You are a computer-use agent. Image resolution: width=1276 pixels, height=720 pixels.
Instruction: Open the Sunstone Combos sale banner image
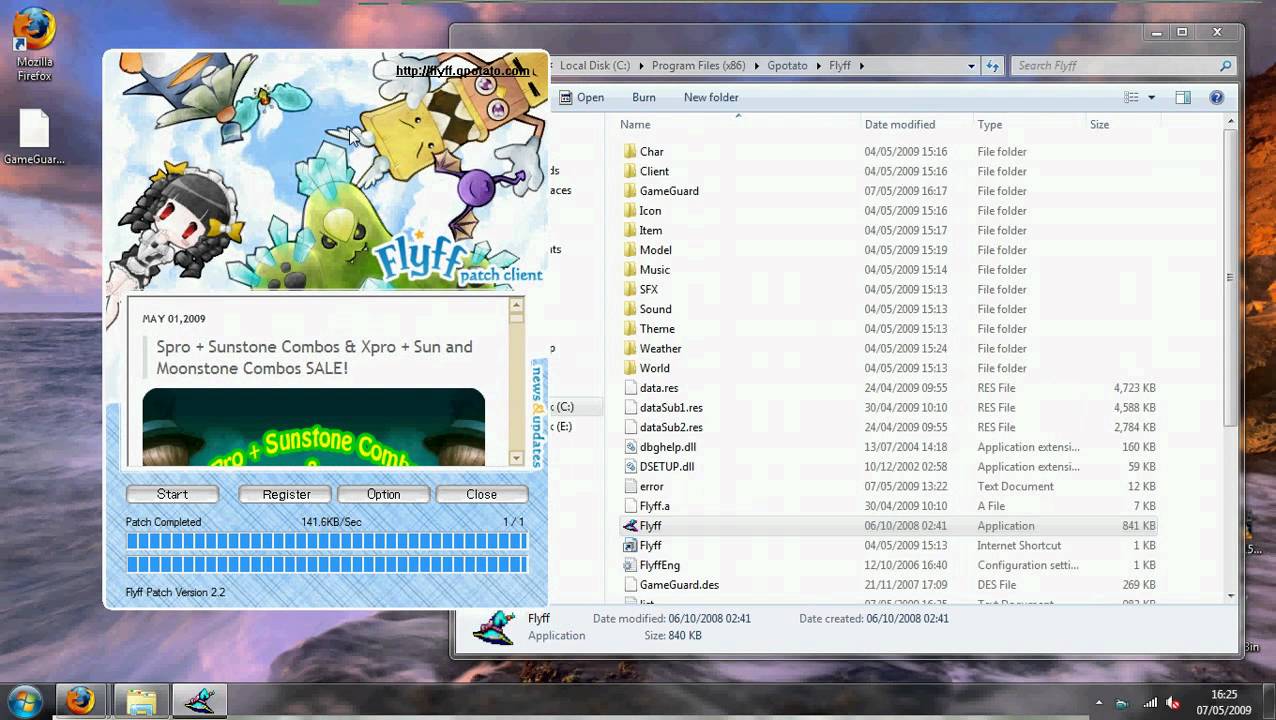[313, 427]
